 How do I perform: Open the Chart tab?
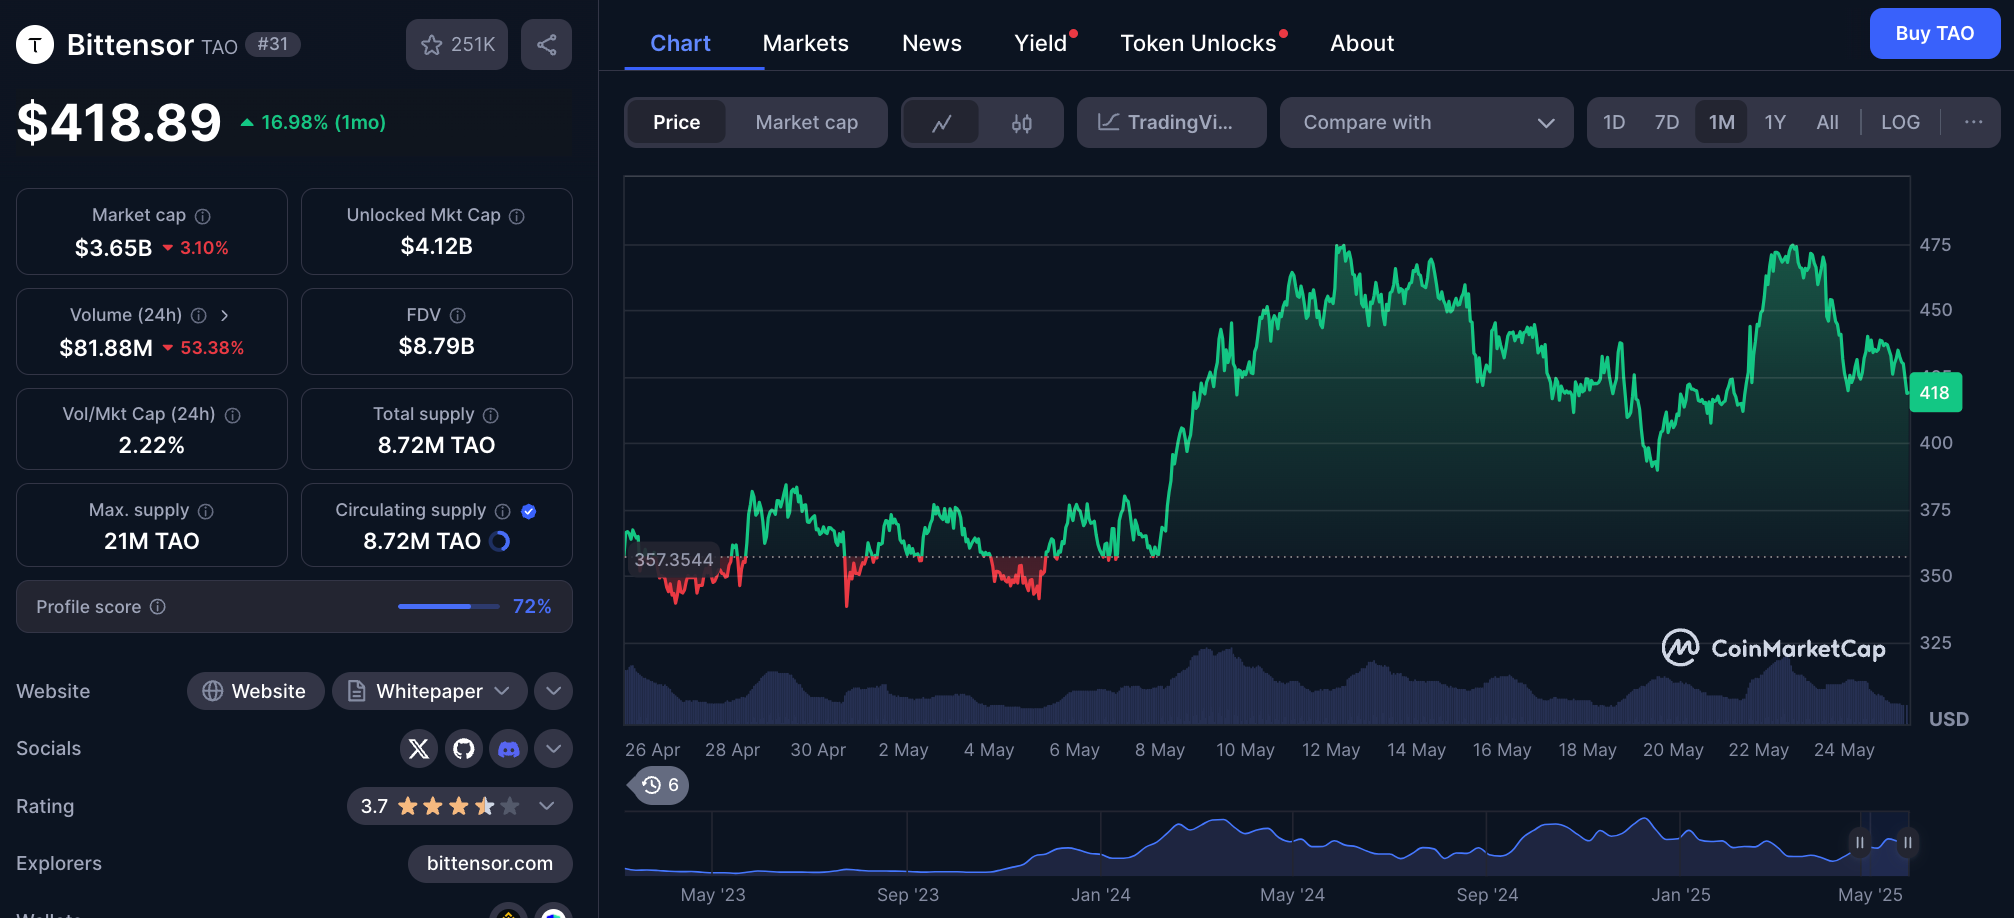(681, 43)
